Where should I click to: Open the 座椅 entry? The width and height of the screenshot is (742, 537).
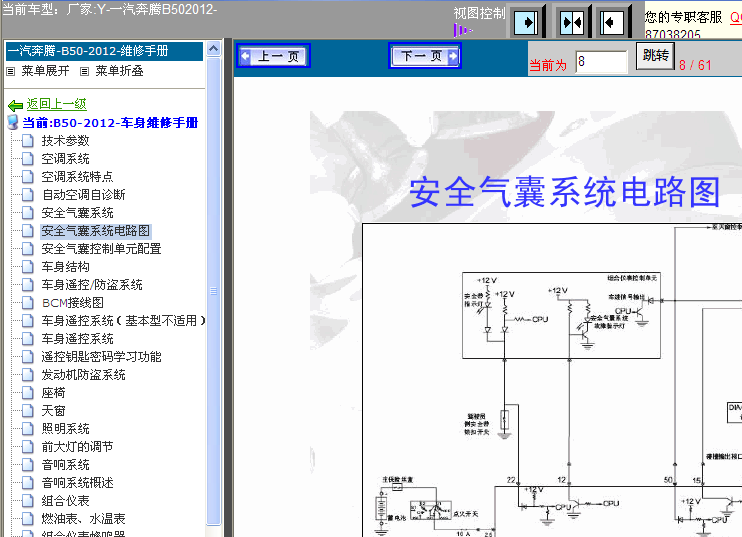tap(53, 392)
